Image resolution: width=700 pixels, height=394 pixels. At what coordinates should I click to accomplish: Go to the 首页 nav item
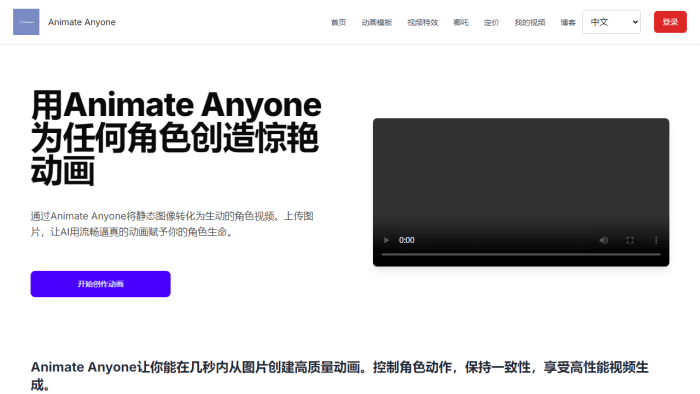(x=338, y=22)
